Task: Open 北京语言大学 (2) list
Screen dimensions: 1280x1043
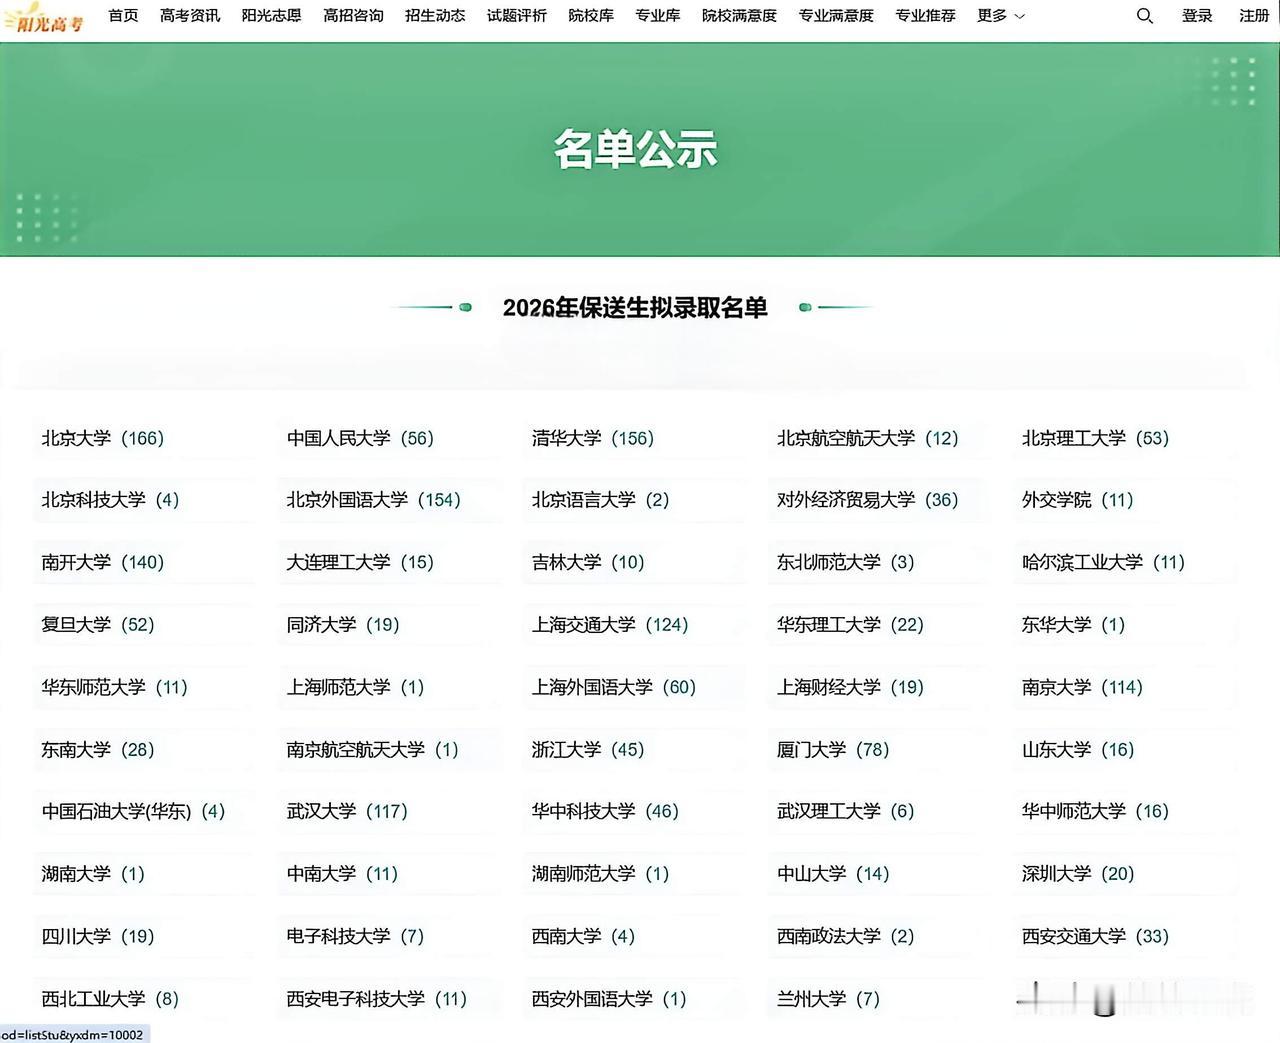Action: click(x=600, y=500)
